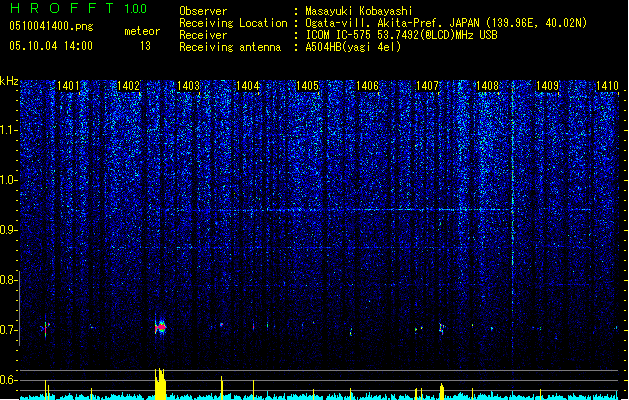Viewport: 629px width, 400px height.
Task: Select the meteor count value 13
Action: pos(145,46)
